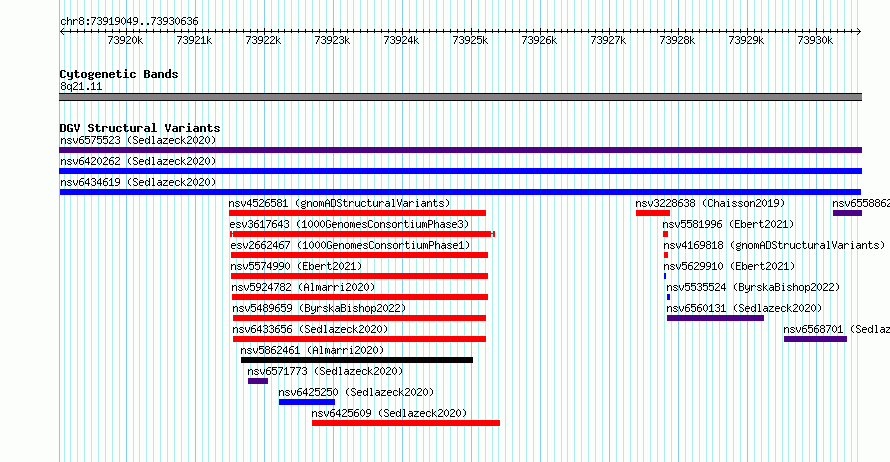Image resolution: width=890 pixels, height=462 pixels.
Task: Open esv3617643 1000GenomesConsortiumPhase3 label
Action: (350, 224)
